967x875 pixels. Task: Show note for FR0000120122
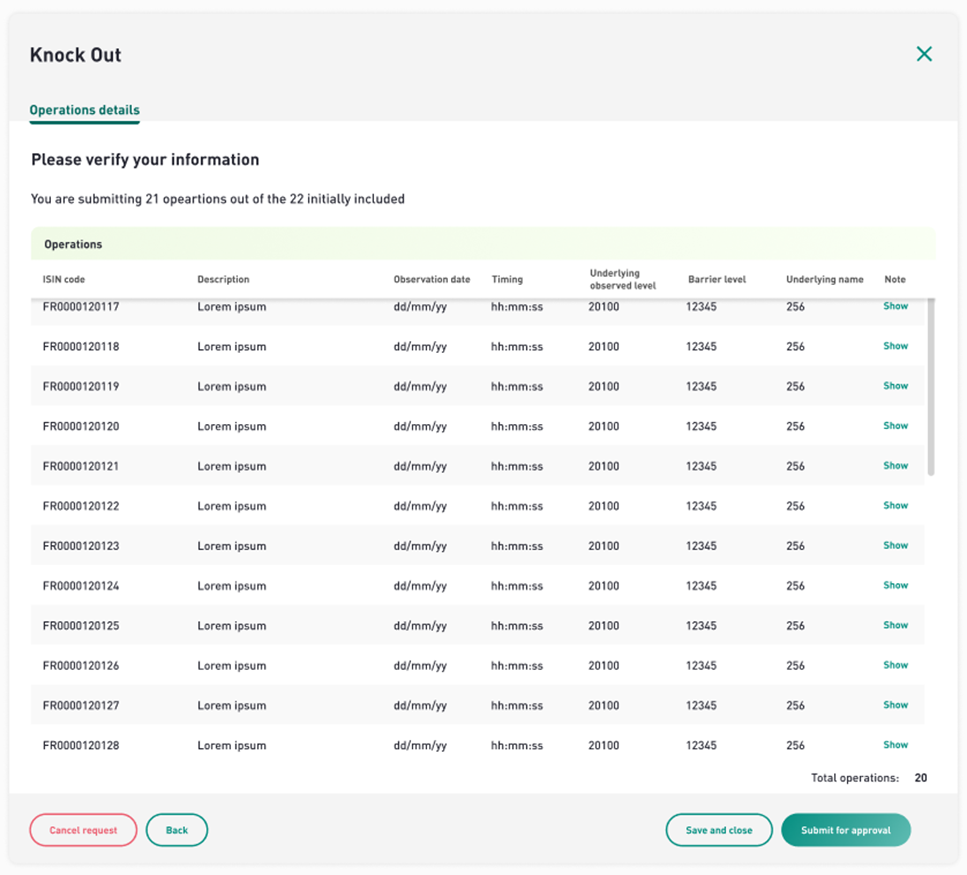pyautogui.click(x=895, y=505)
